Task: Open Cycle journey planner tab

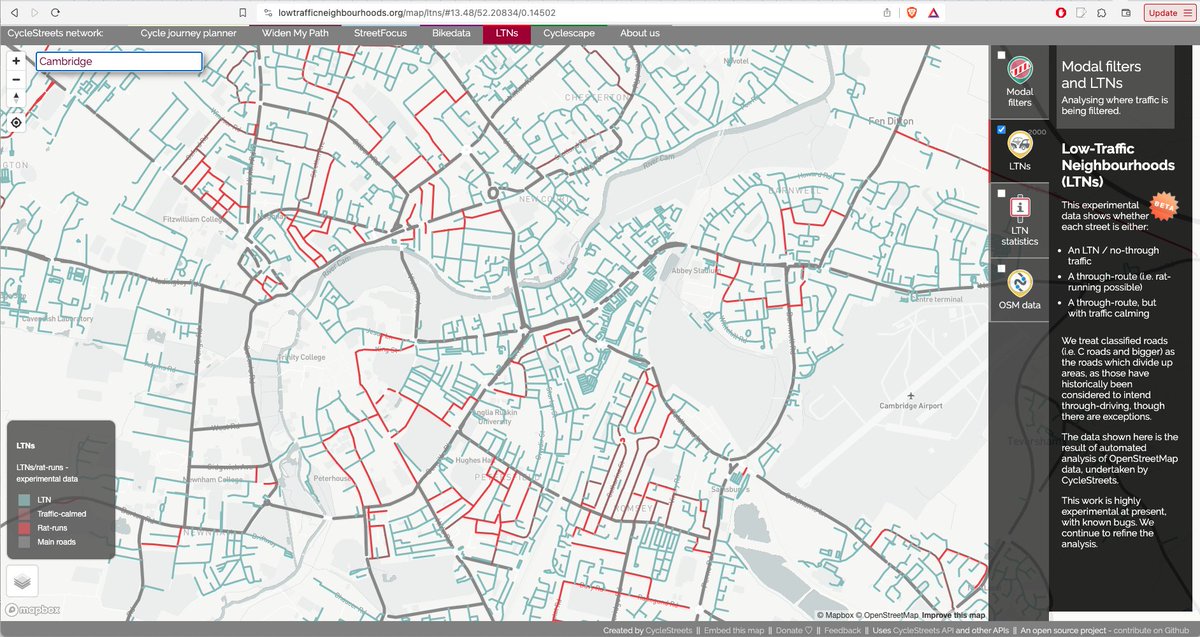Action: tap(188, 33)
